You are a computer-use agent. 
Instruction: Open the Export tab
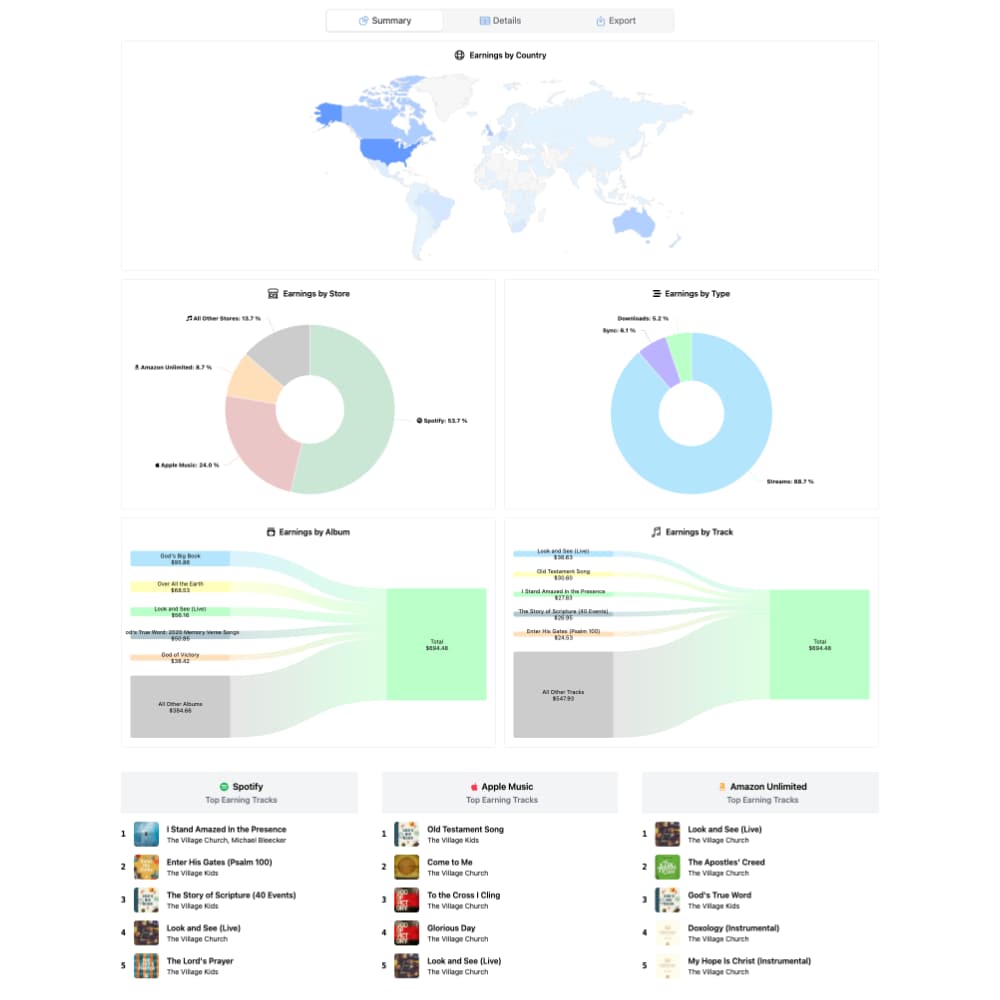pos(615,20)
